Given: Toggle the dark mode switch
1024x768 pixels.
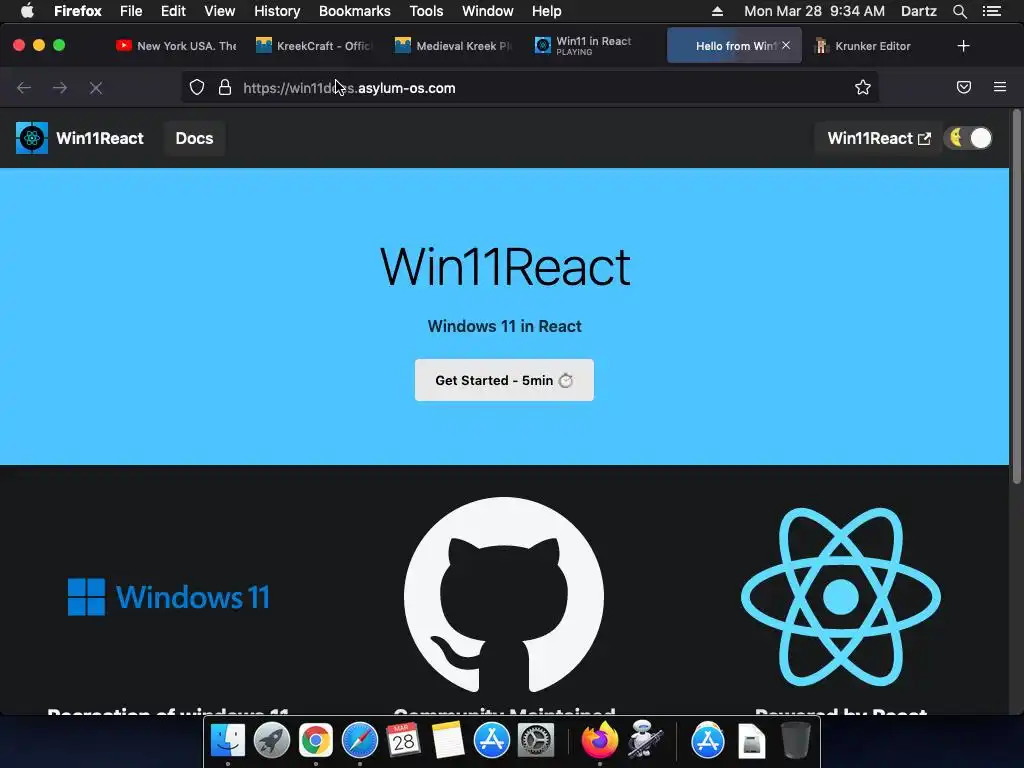Looking at the screenshot, I should pos(969,138).
